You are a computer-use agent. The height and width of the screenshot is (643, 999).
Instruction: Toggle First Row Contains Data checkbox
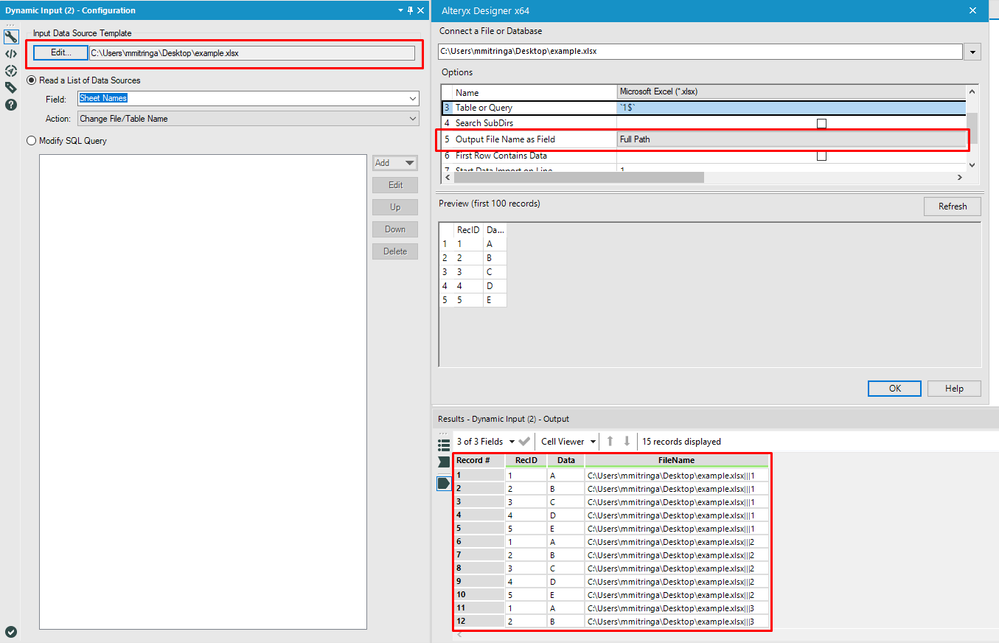[821, 155]
